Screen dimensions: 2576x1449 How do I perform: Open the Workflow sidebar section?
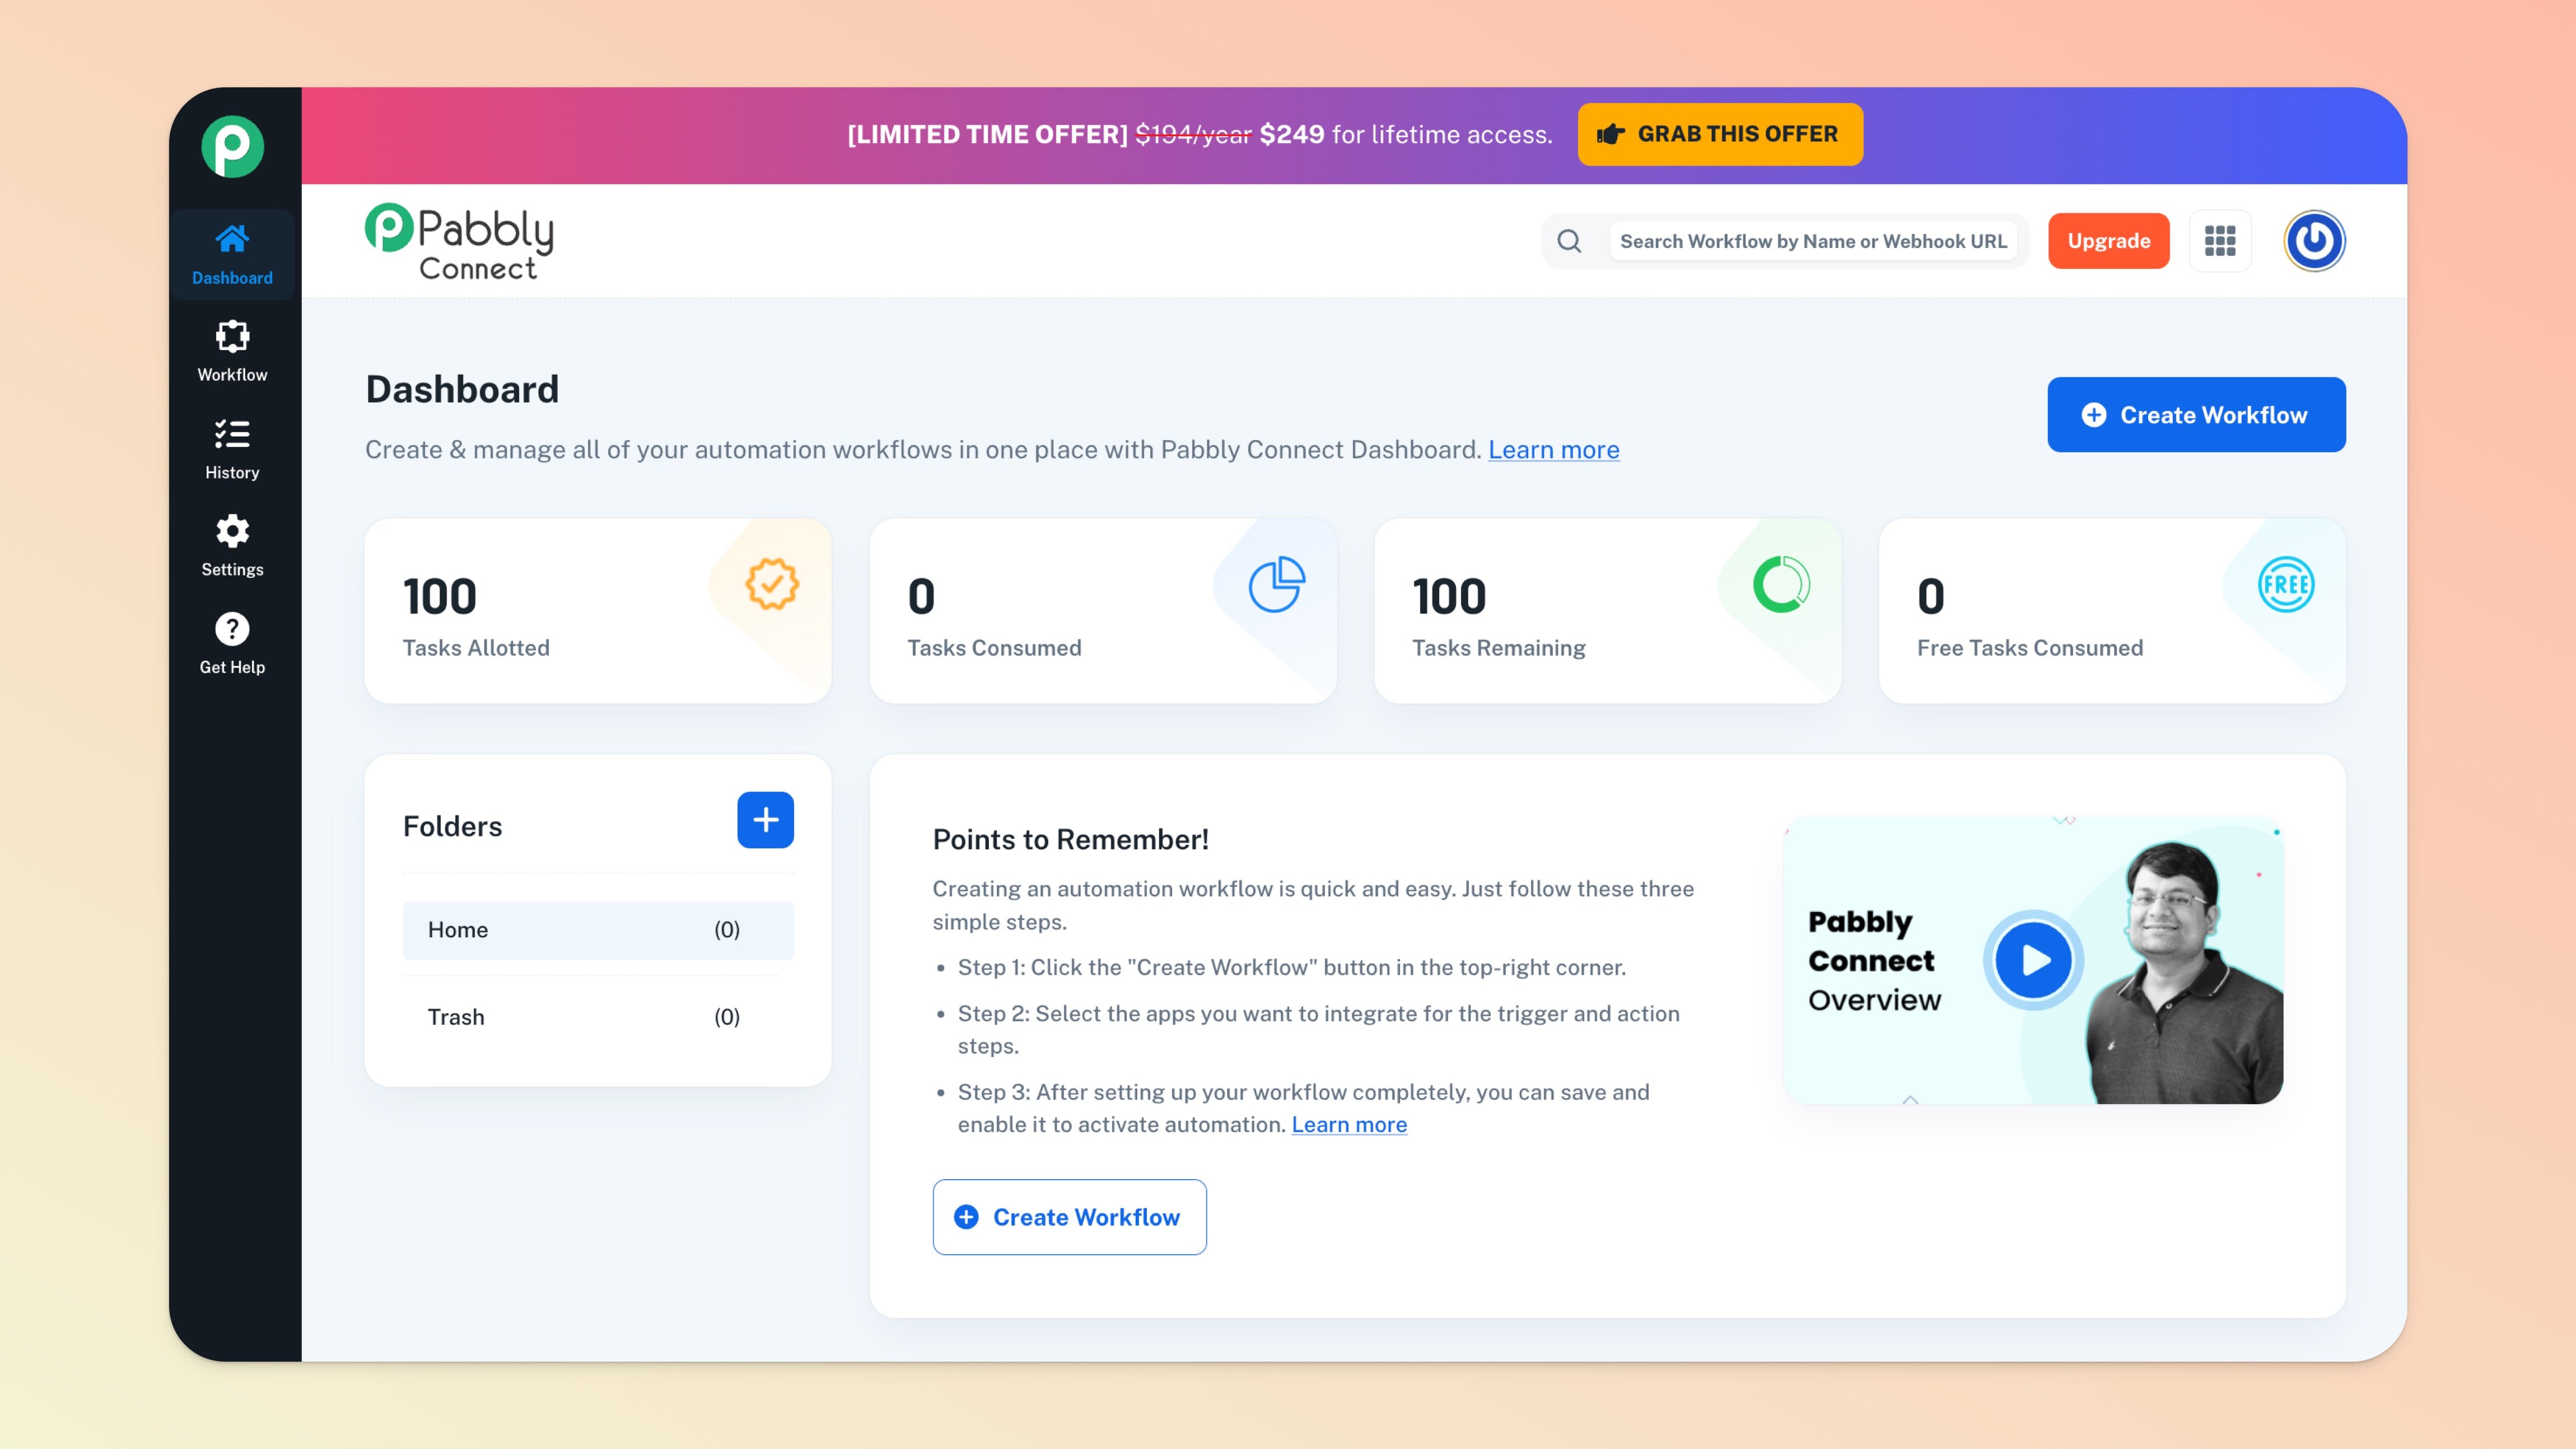coord(232,351)
